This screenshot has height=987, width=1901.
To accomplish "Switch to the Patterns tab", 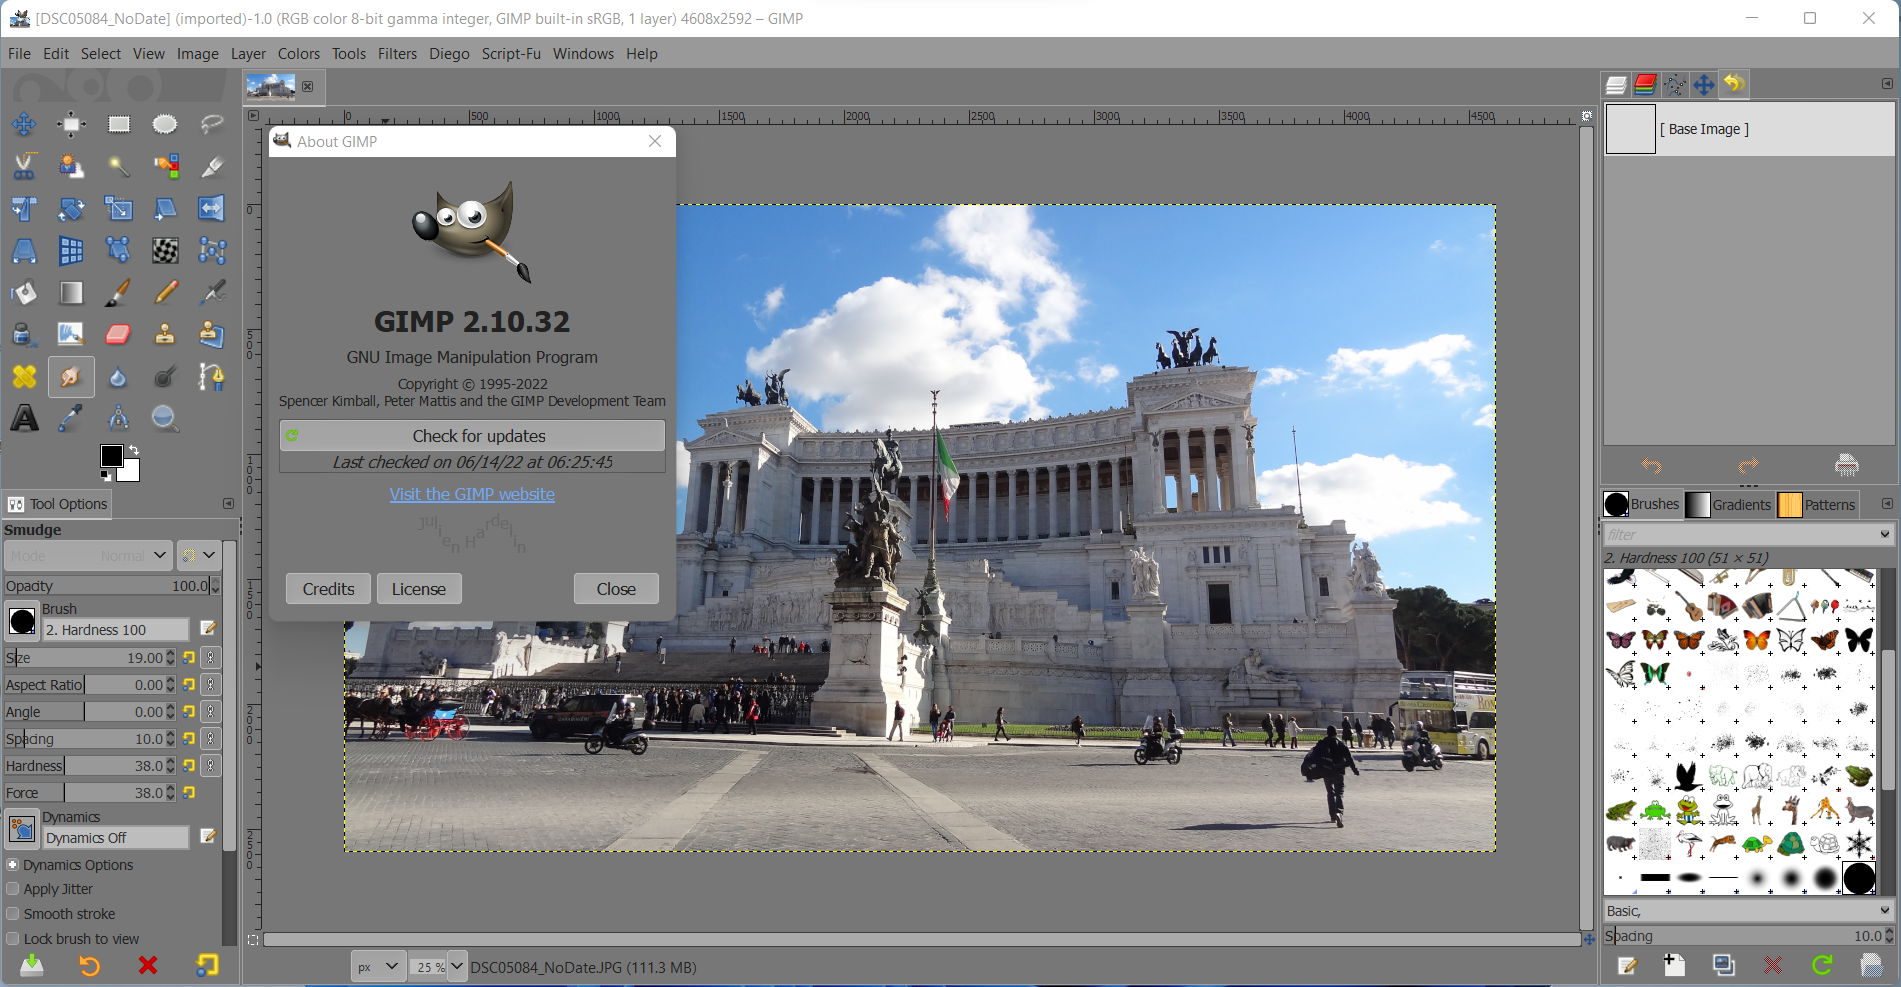I will click(1817, 505).
